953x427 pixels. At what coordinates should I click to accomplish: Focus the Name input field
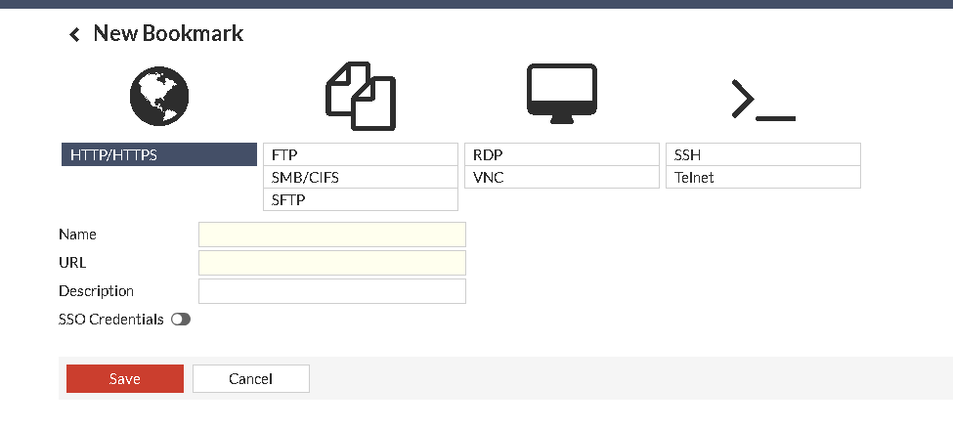point(332,235)
